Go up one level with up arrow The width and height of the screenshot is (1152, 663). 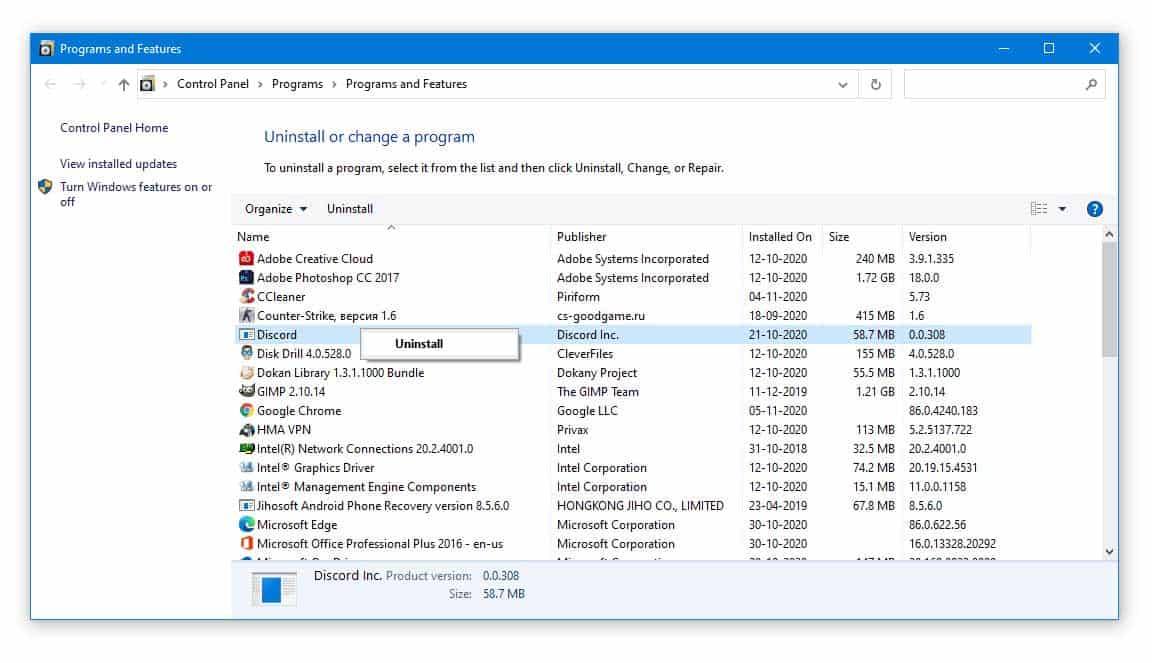(123, 85)
